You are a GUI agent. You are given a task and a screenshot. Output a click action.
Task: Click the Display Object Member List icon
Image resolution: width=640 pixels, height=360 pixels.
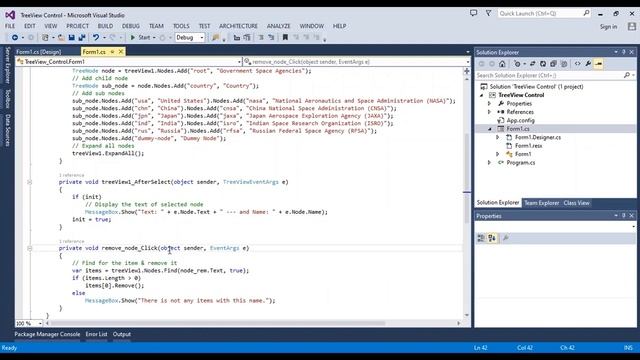pos(237,38)
